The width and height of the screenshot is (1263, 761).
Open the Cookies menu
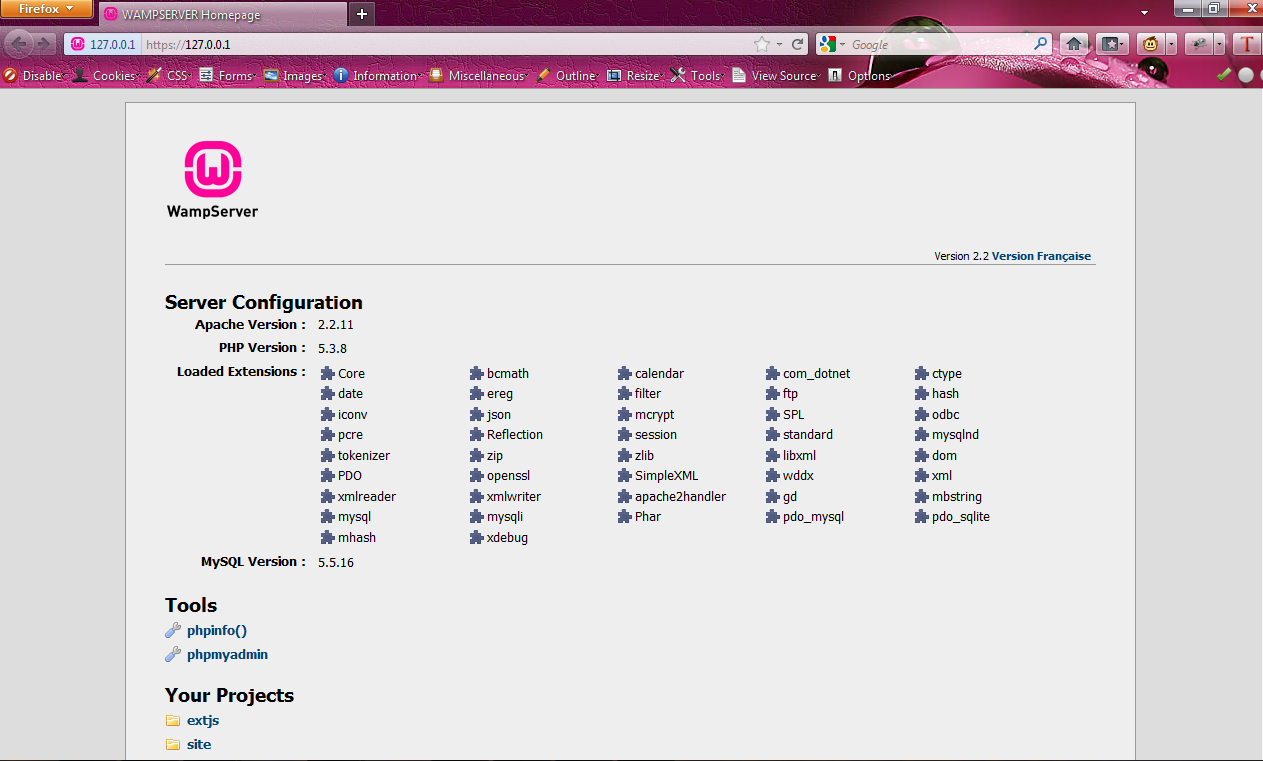[106, 75]
